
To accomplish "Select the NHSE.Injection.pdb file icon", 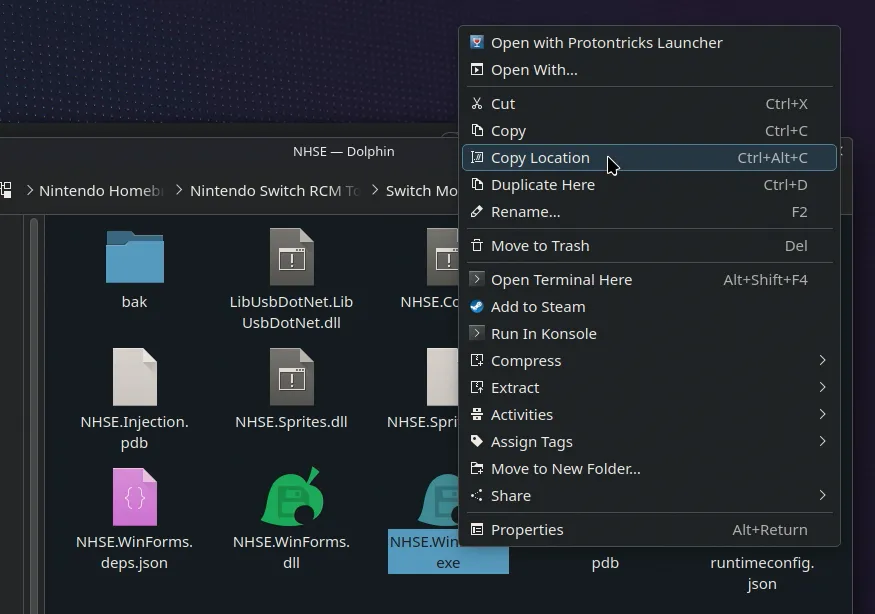I will pyautogui.click(x=134, y=377).
